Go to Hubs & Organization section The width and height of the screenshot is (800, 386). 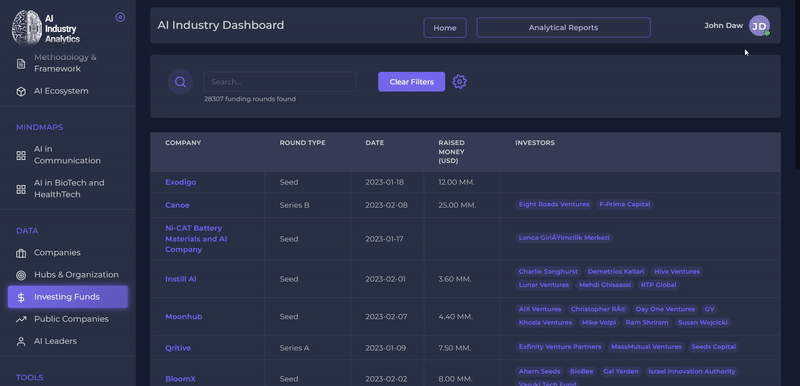(76, 275)
